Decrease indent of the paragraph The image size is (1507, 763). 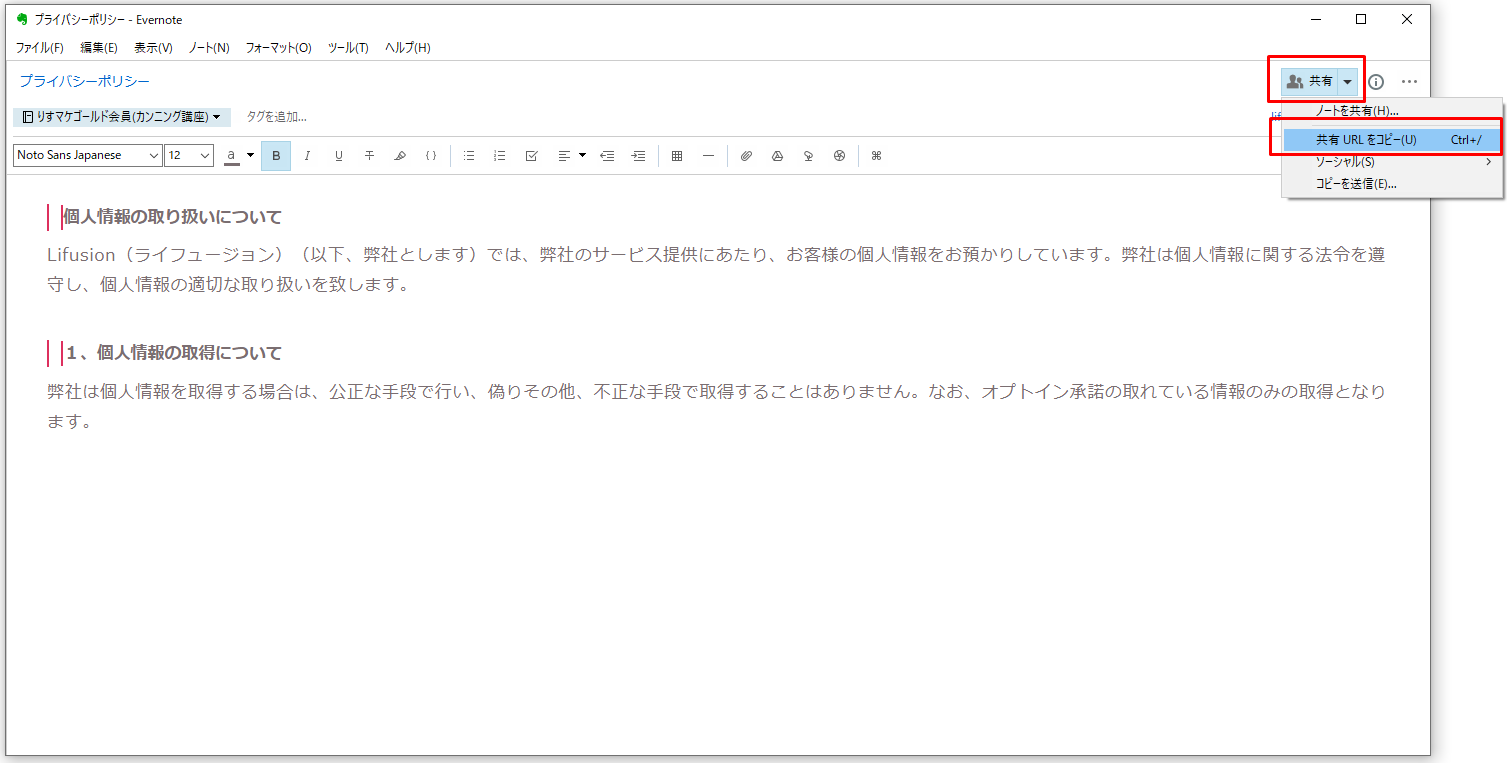pos(607,156)
